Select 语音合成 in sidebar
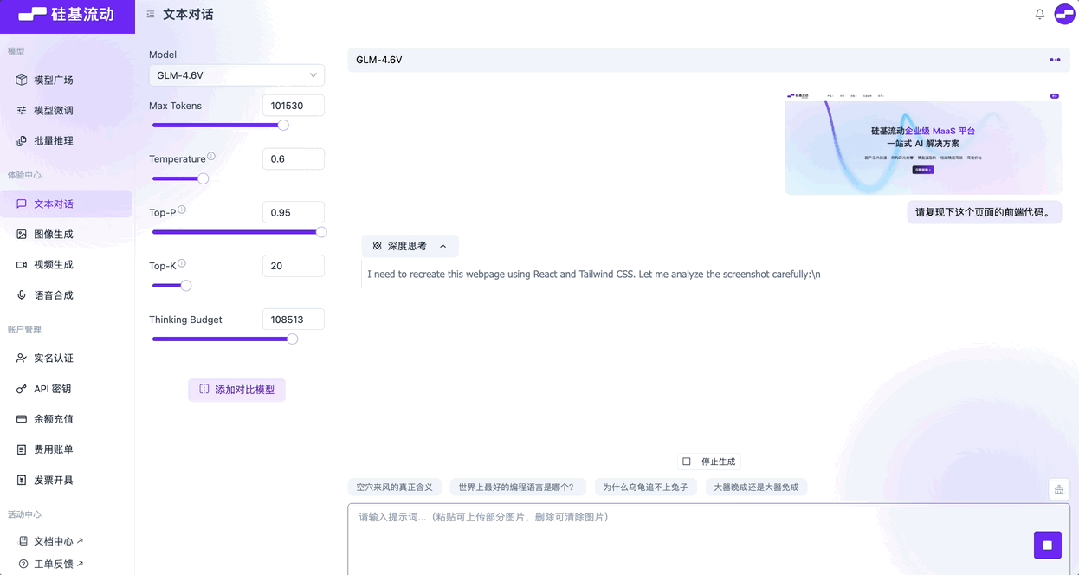This screenshot has width=1079, height=575. 66,295
